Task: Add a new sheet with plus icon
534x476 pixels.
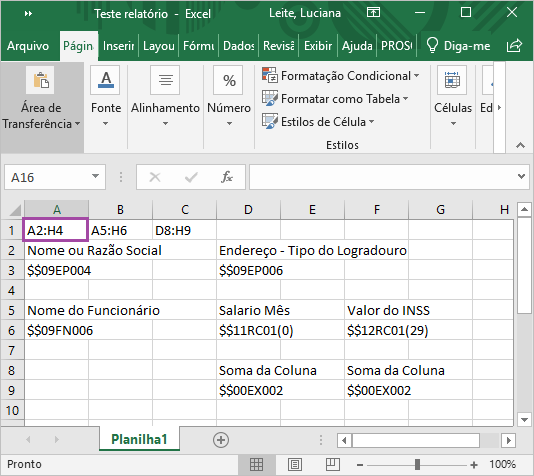Action: pos(221,440)
